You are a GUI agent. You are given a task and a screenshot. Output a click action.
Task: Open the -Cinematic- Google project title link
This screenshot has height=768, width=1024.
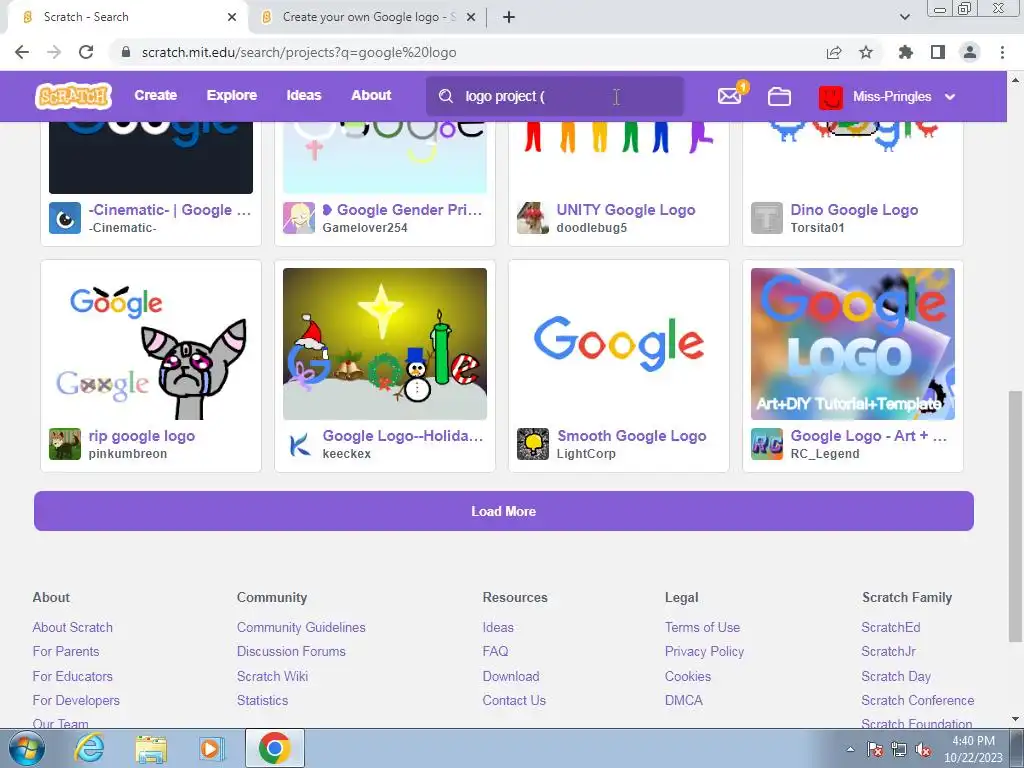[170, 210]
